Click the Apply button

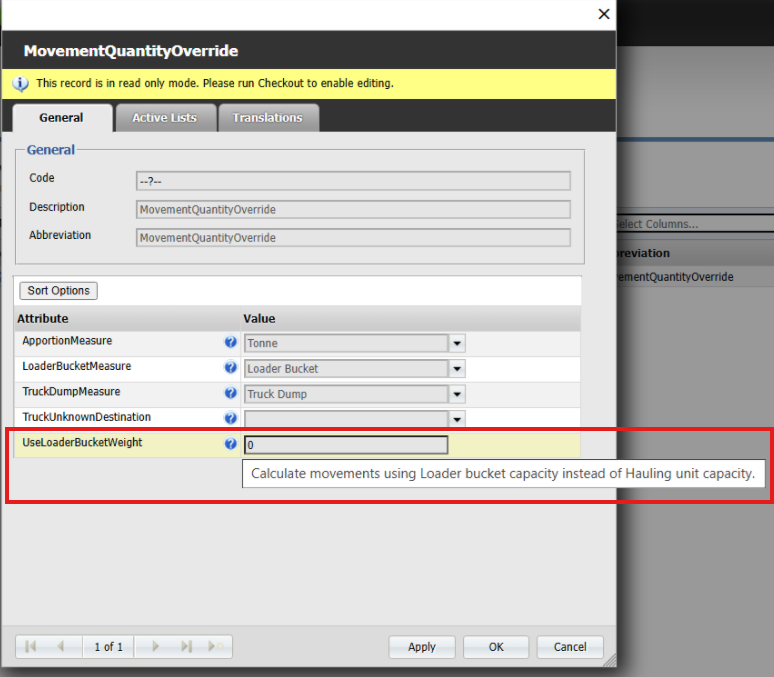coord(421,647)
